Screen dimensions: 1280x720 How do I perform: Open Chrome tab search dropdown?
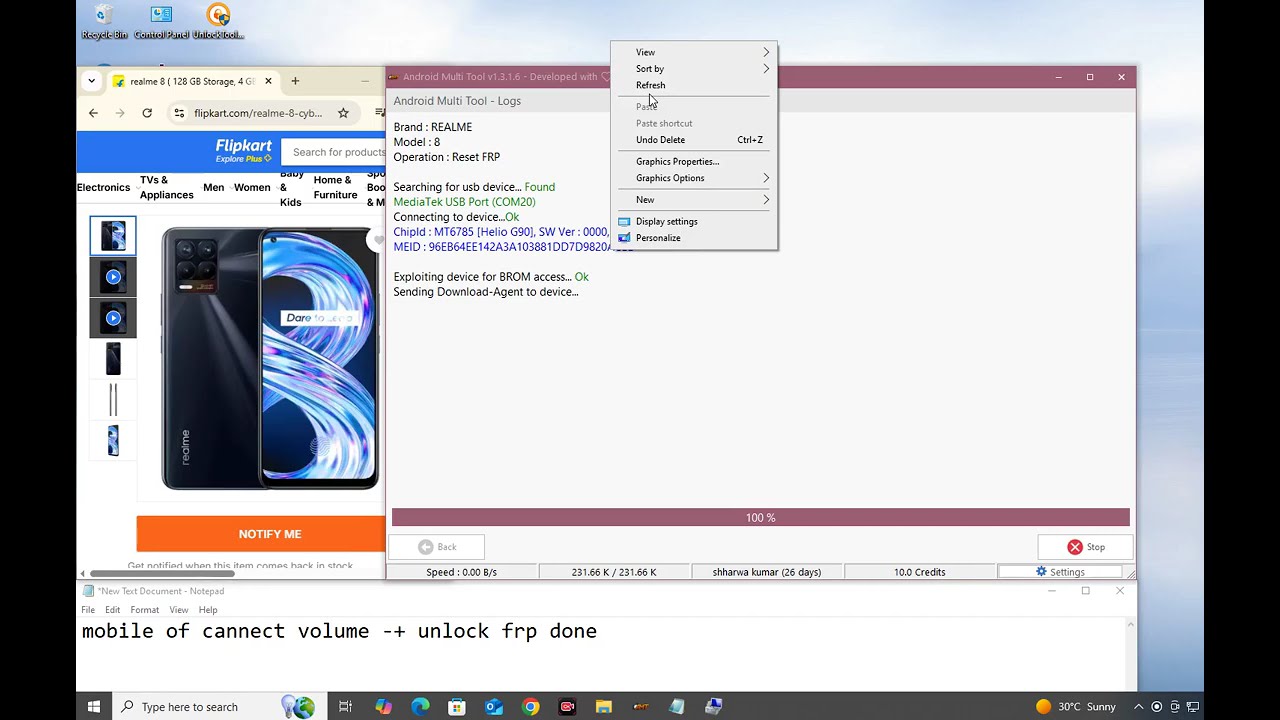coord(91,81)
